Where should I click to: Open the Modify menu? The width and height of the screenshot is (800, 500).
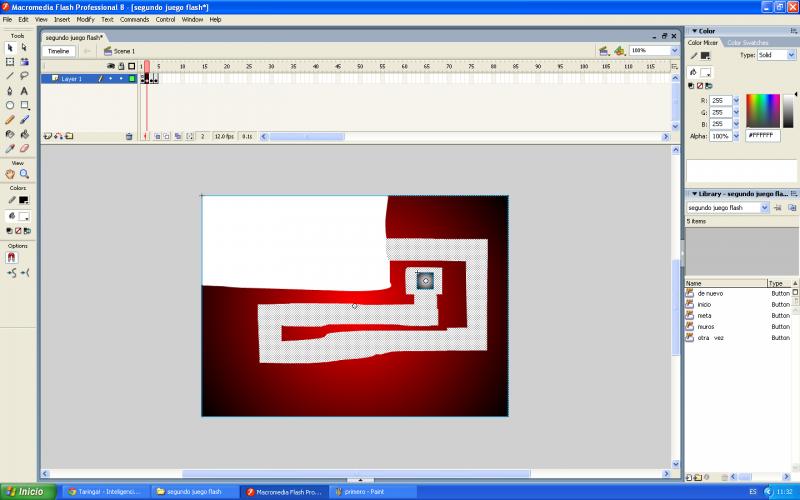pos(85,19)
